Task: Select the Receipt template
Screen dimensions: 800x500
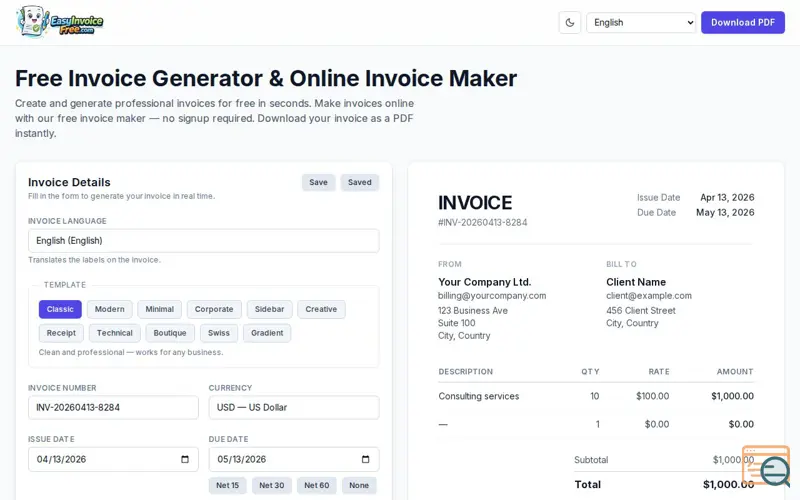Action: pos(61,333)
